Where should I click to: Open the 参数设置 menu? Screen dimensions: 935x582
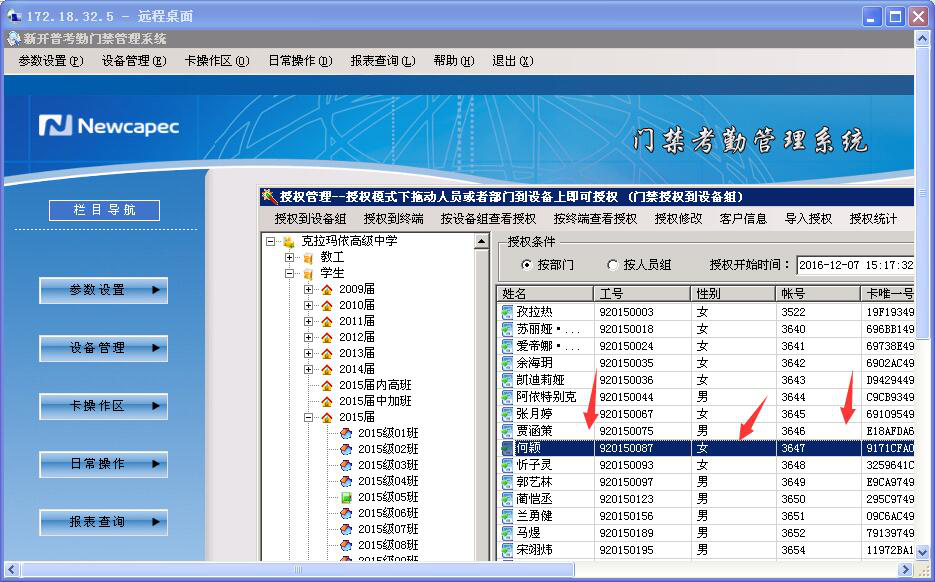click(x=50, y=61)
